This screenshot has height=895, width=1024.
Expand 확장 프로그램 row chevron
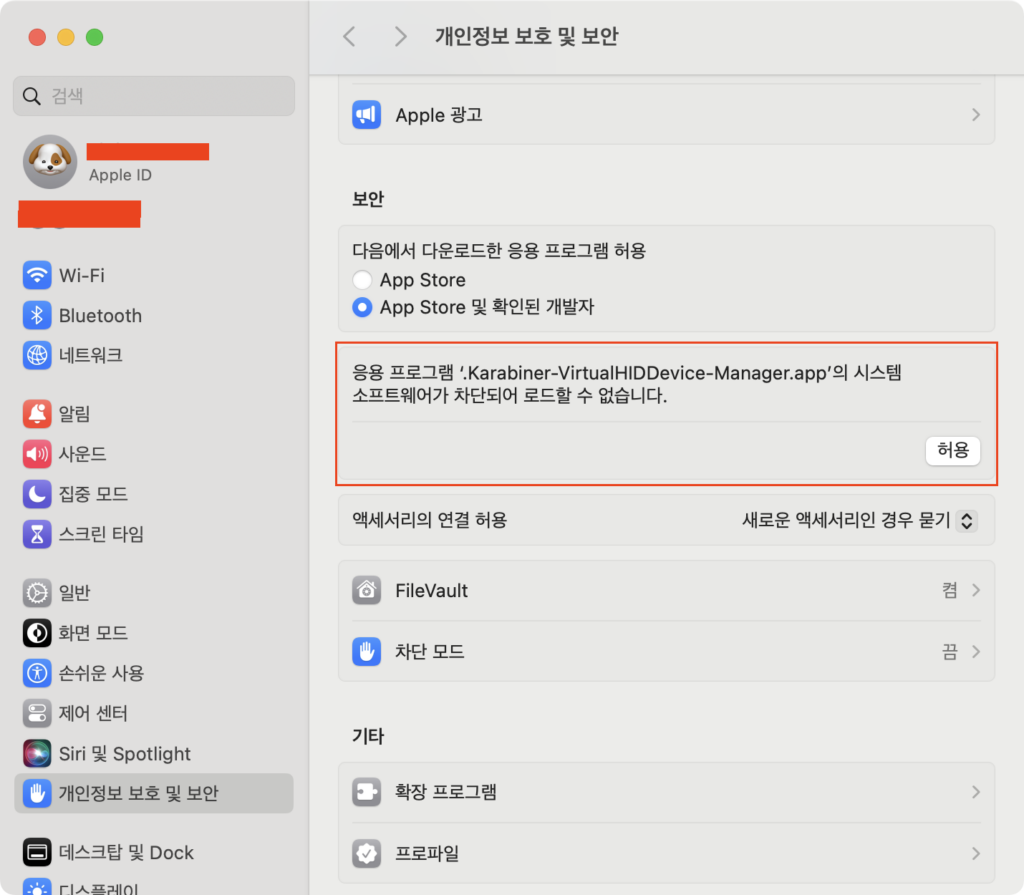(976, 792)
